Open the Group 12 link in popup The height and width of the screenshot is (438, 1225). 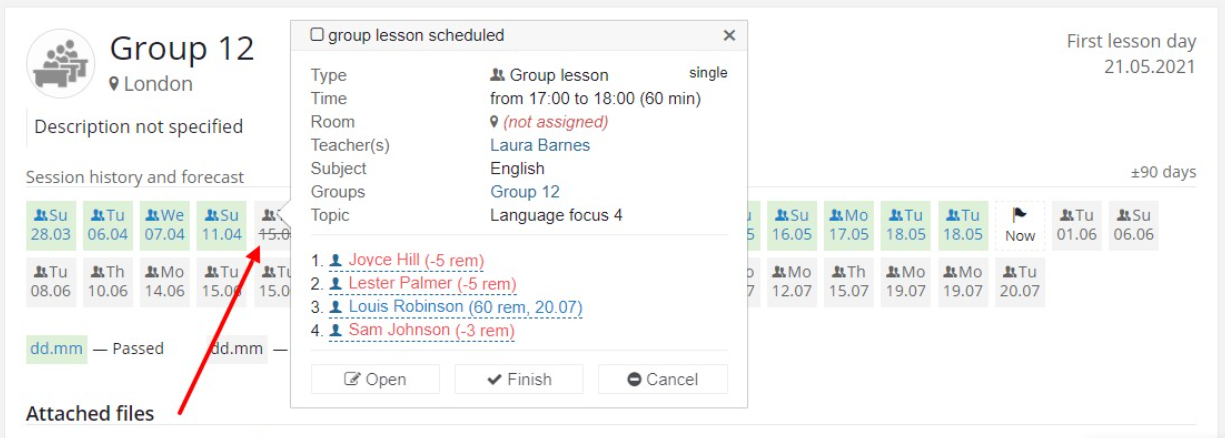(525, 192)
